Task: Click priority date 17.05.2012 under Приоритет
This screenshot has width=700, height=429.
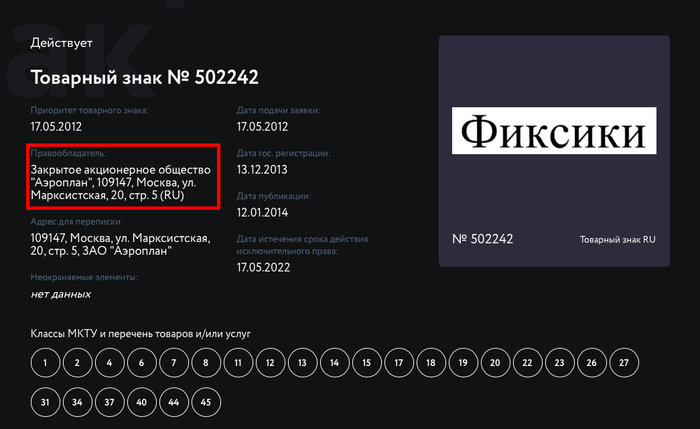Action: click(x=56, y=127)
